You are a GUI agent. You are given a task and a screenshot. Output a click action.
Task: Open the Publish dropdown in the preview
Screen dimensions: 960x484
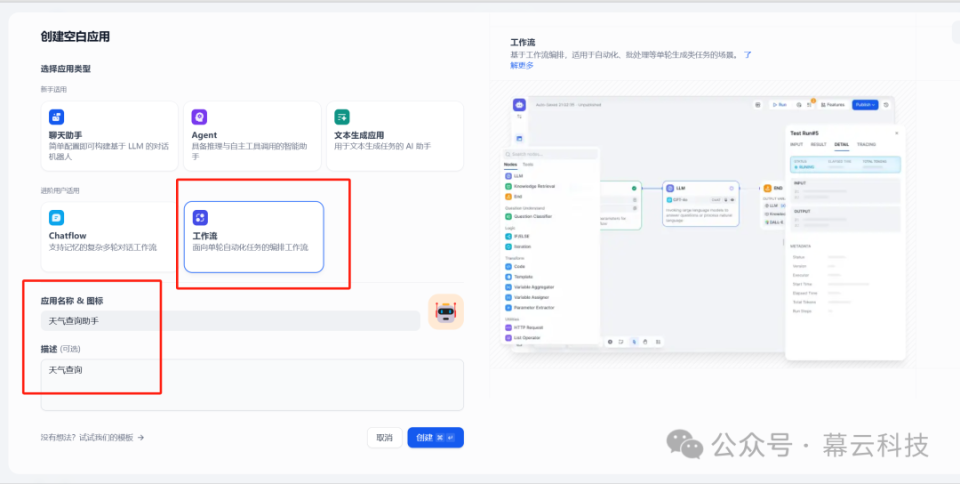tap(865, 105)
